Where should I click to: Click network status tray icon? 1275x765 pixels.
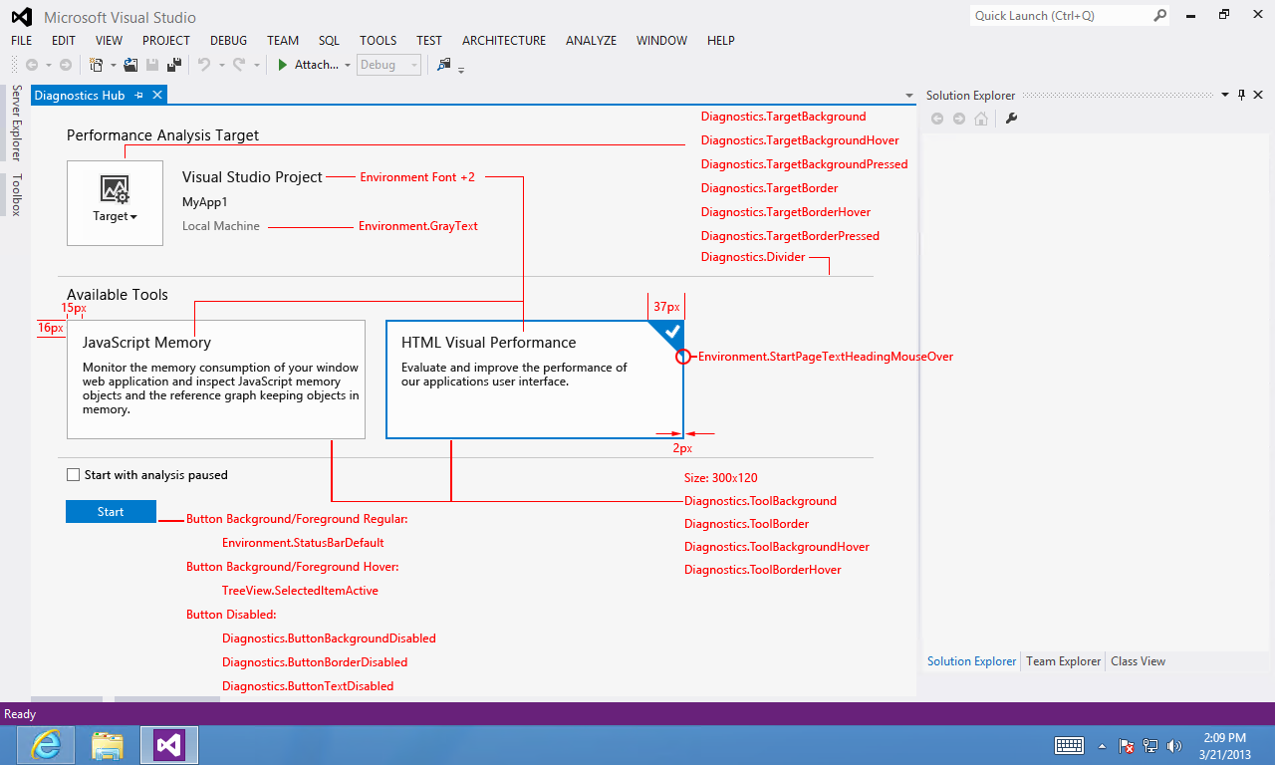1151,746
